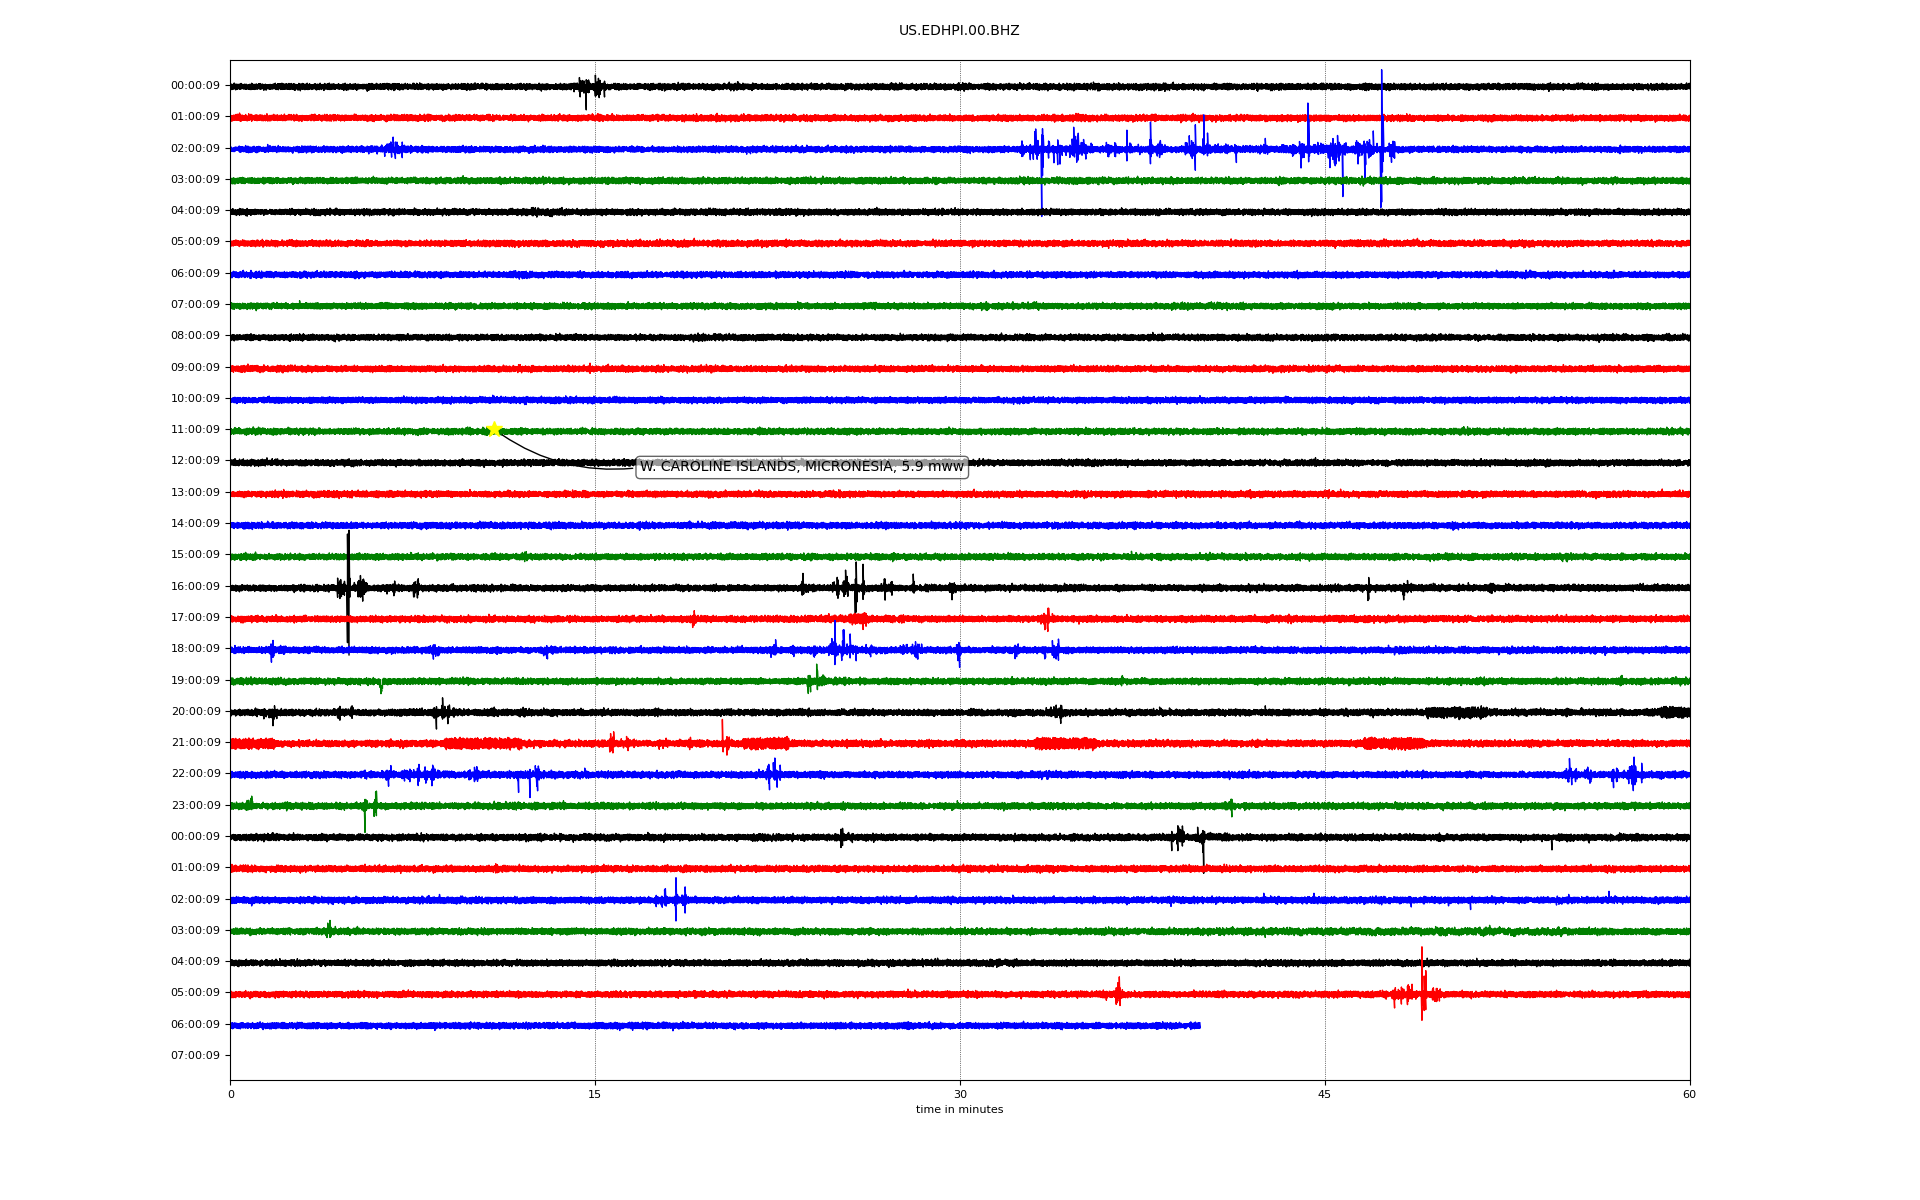Click the black event on top 00:00:09 trace
The width and height of the screenshot is (1920, 1200).
[x=590, y=87]
